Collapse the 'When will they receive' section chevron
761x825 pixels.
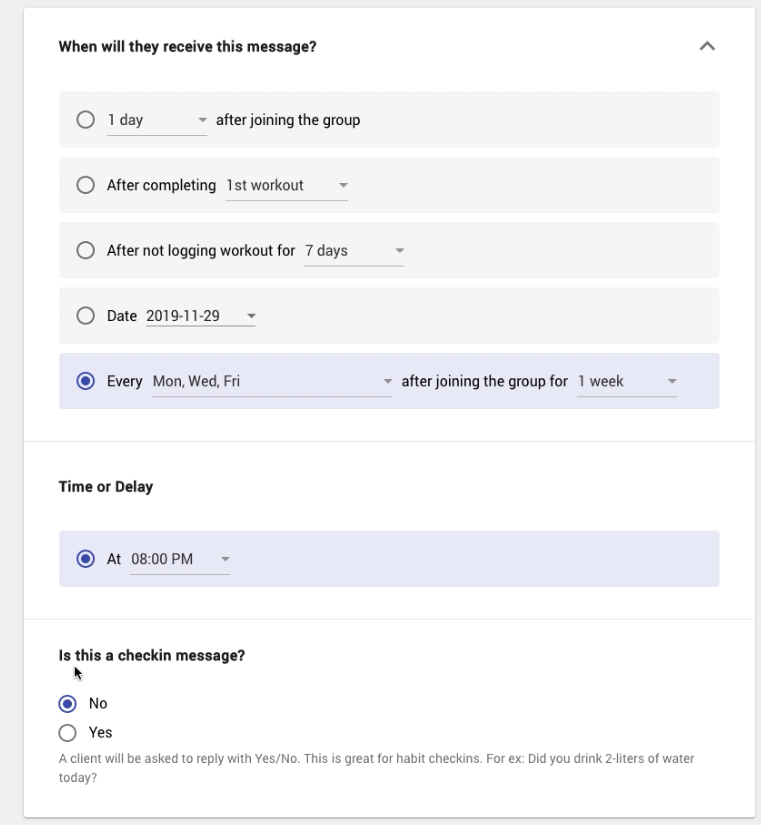pos(707,46)
